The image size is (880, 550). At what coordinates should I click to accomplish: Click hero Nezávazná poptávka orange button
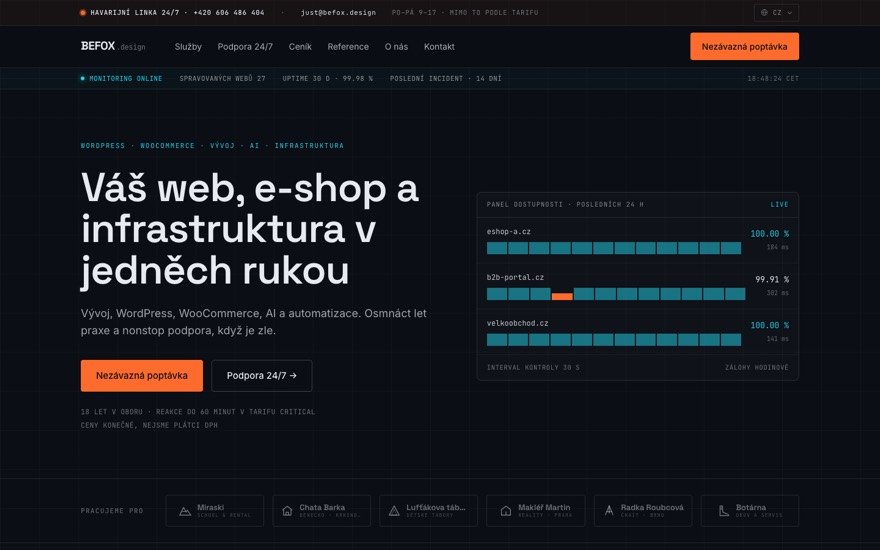[x=142, y=375]
